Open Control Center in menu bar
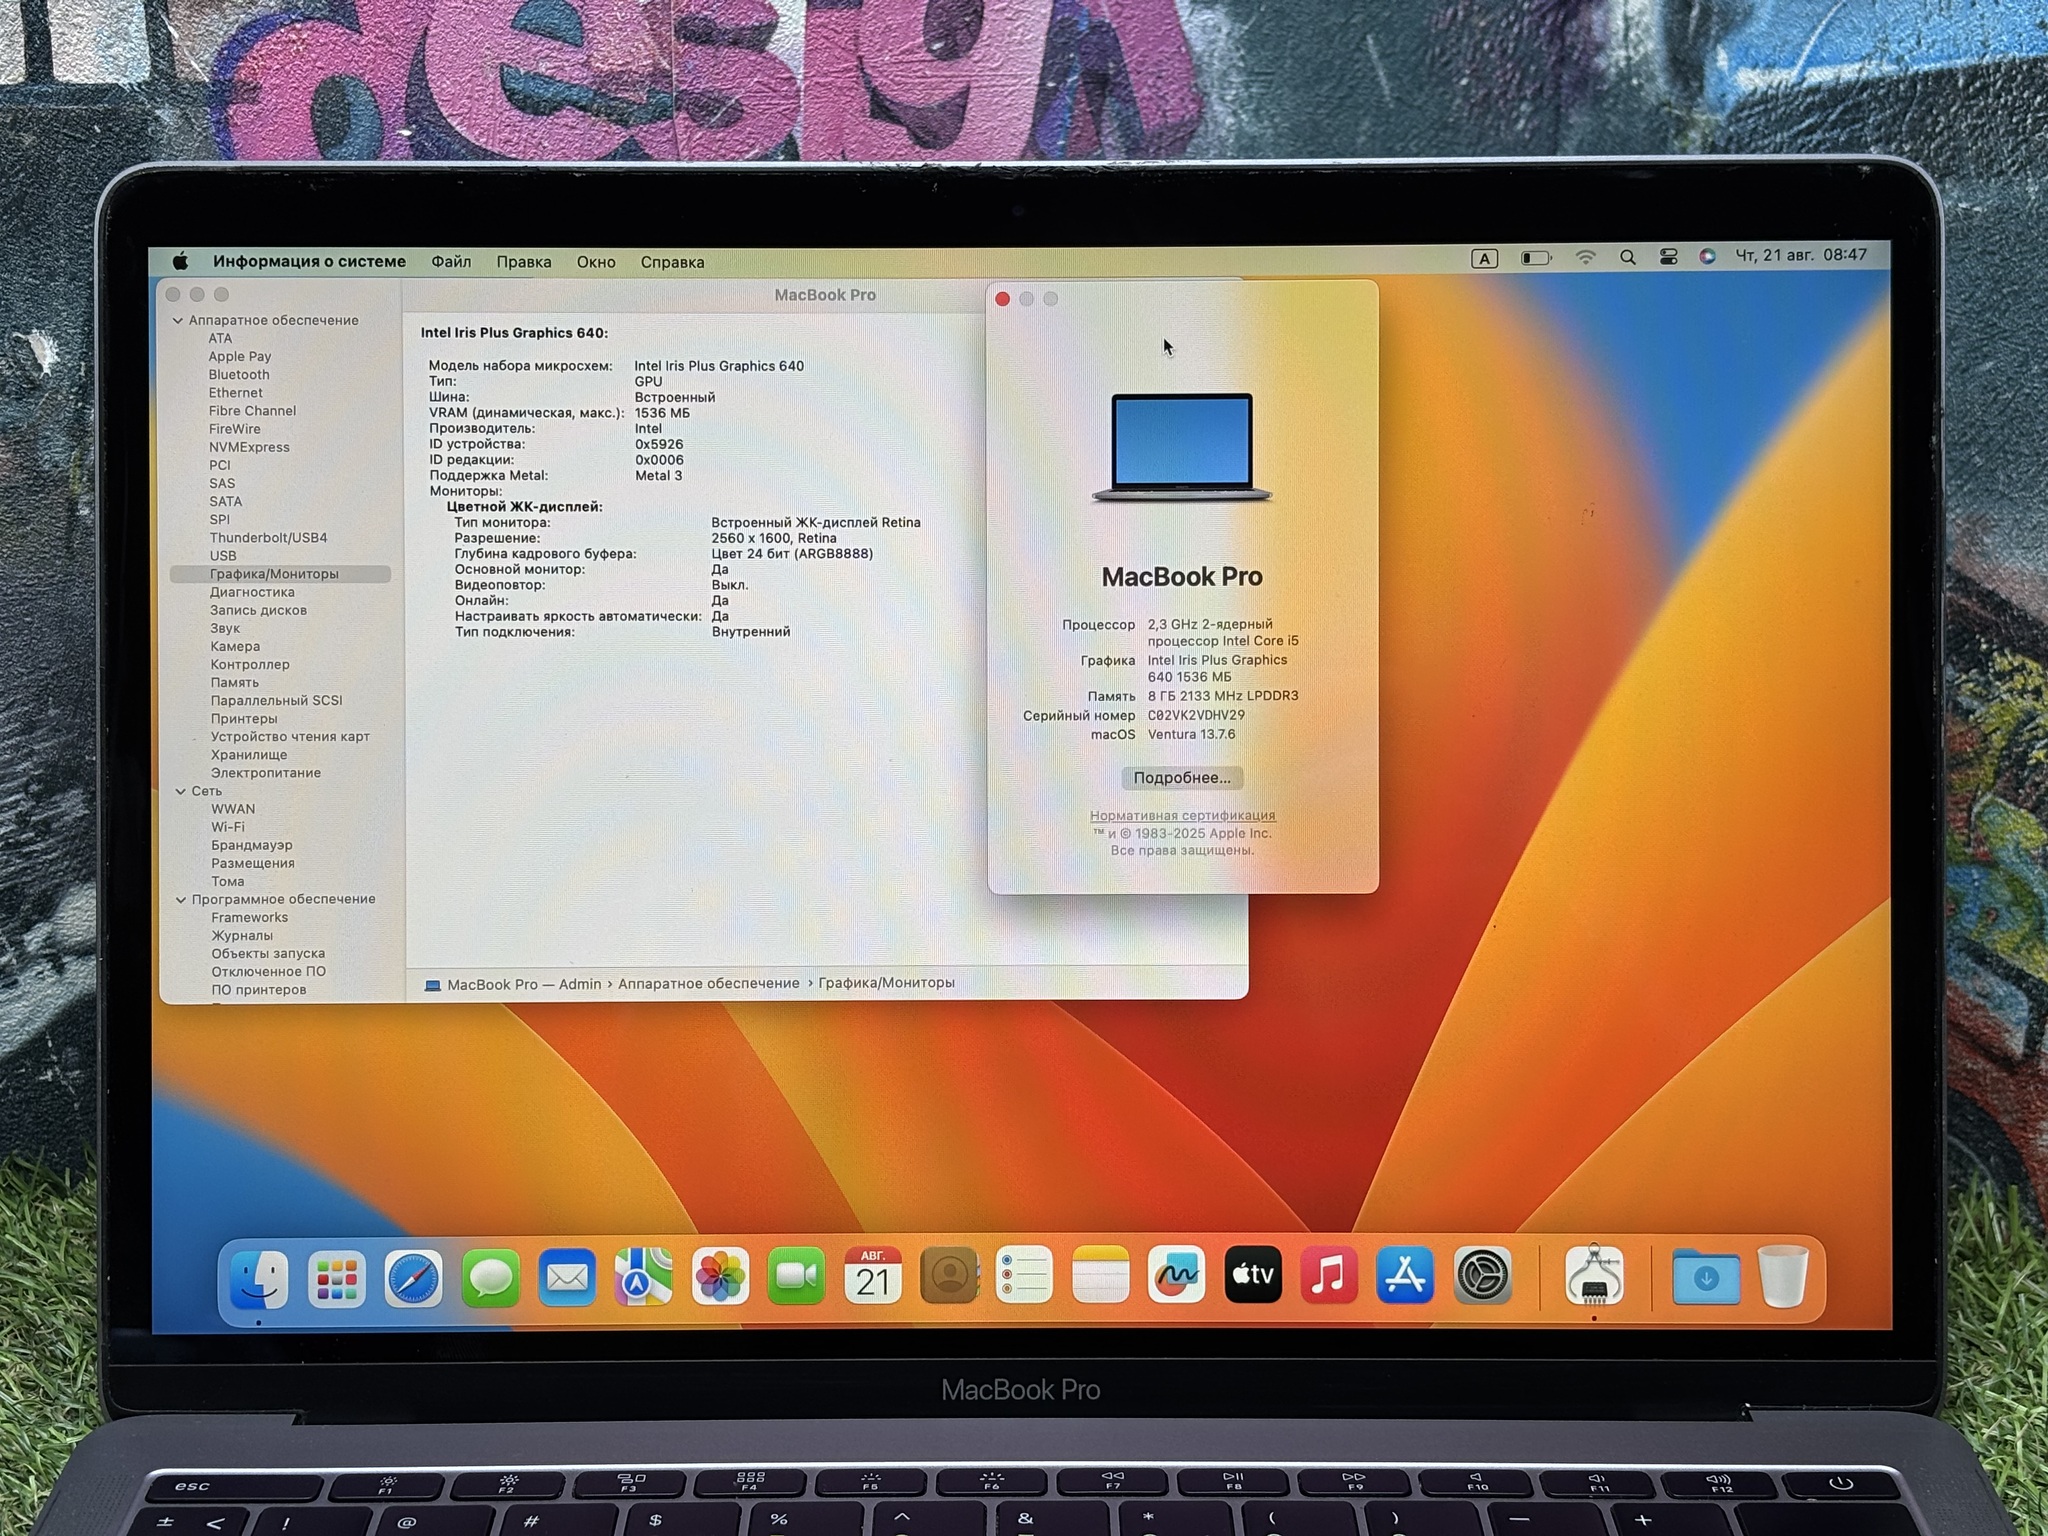Viewport: 2048px width, 1536px height. [x=1668, y=257]
